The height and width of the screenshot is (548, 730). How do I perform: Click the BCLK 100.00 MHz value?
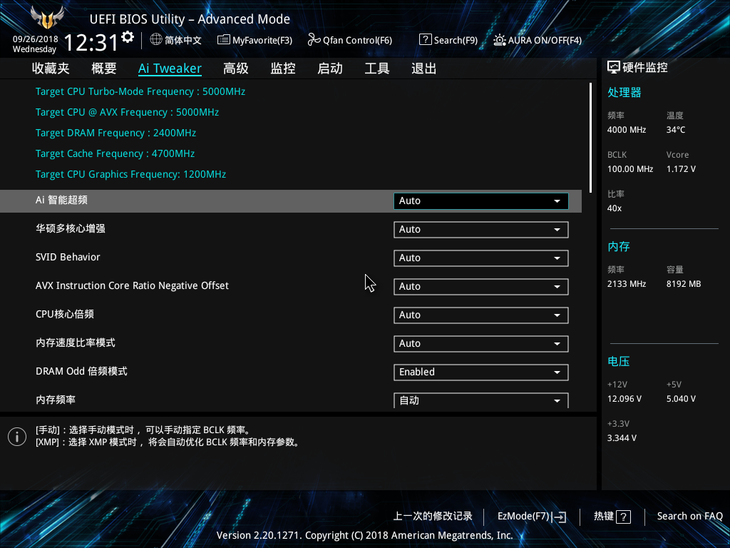630,169
